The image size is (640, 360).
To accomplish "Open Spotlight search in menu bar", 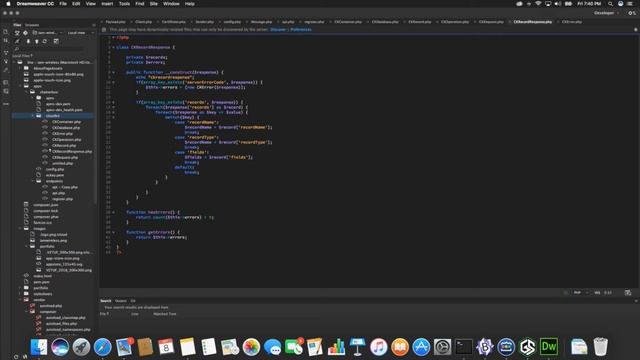I will coord(610,4).
